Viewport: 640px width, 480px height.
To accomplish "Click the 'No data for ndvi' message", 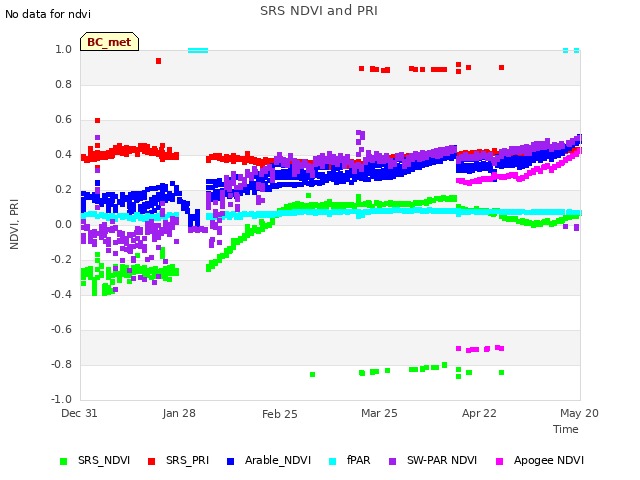I will [x=48, y=14].
